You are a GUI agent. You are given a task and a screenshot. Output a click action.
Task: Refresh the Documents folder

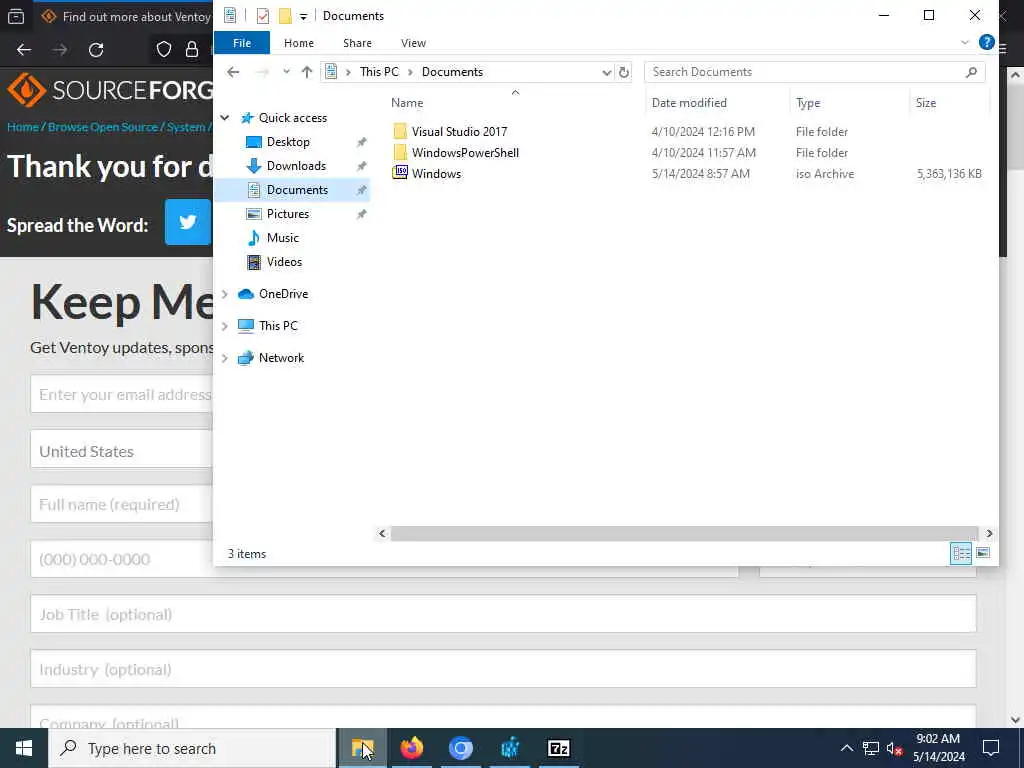(x=624, y=72)
